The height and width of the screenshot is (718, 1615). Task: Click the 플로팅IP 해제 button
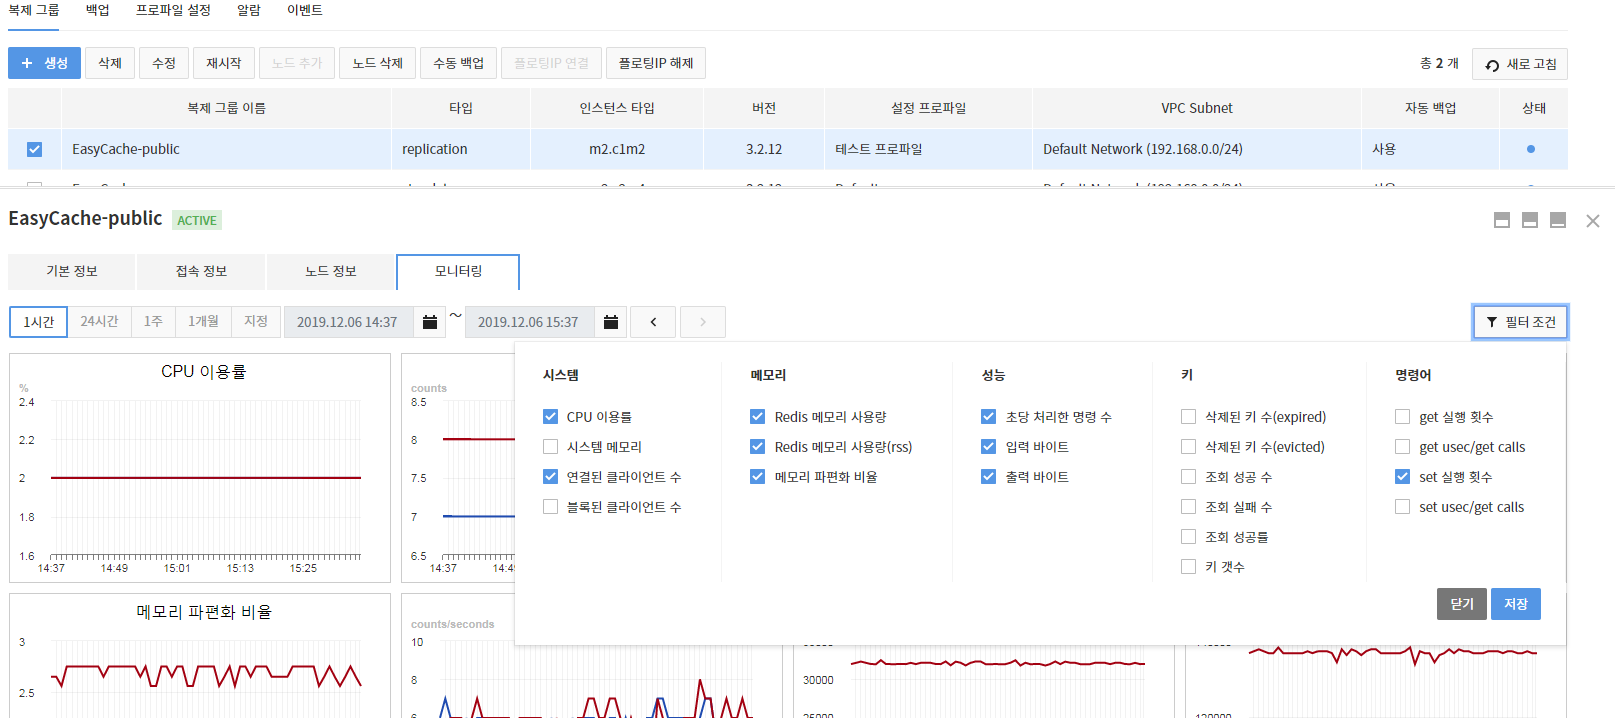pos(656,63)
